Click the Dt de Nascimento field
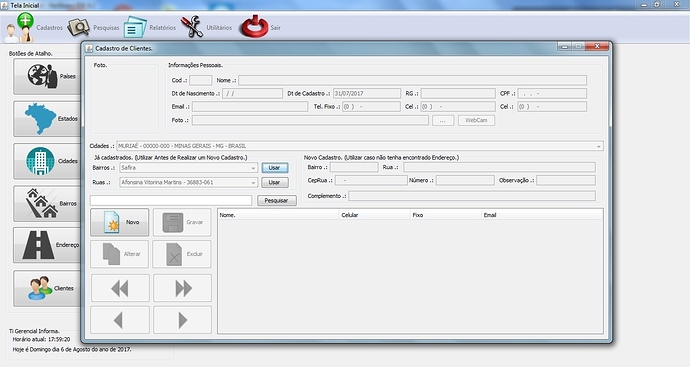The image size is (690, 367). pos(252,93)
